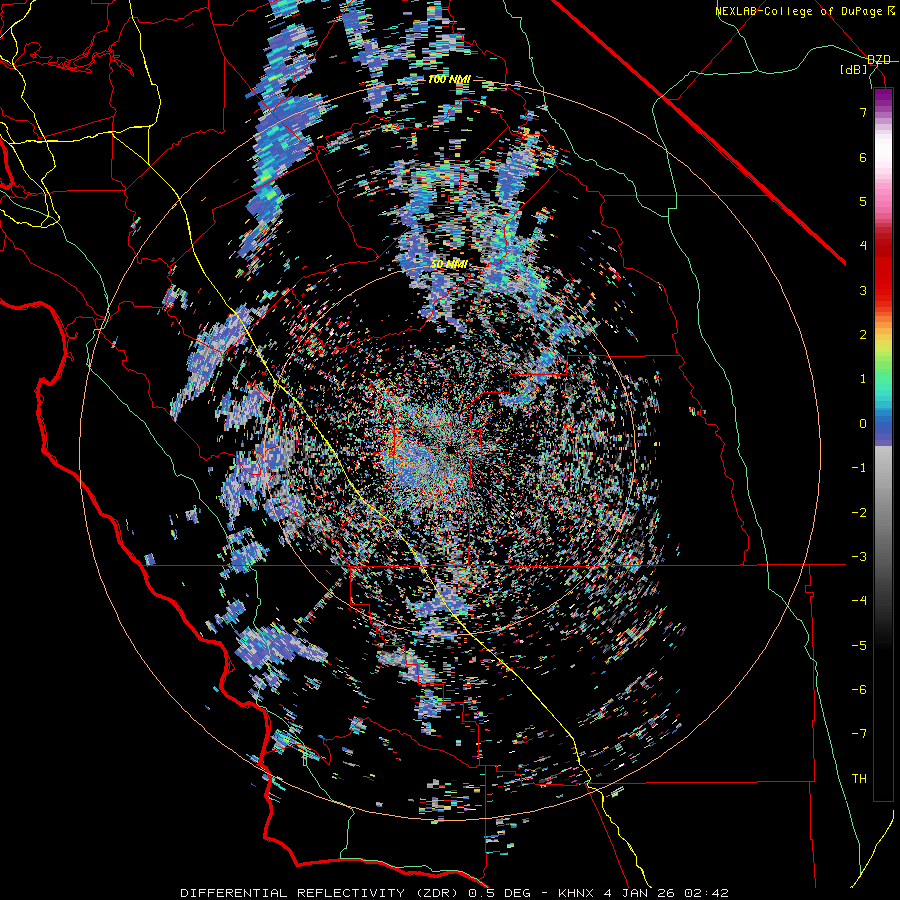Click the -5 value on the scale
This screenshot has height=900, width=900.
(x=859, y=645)
